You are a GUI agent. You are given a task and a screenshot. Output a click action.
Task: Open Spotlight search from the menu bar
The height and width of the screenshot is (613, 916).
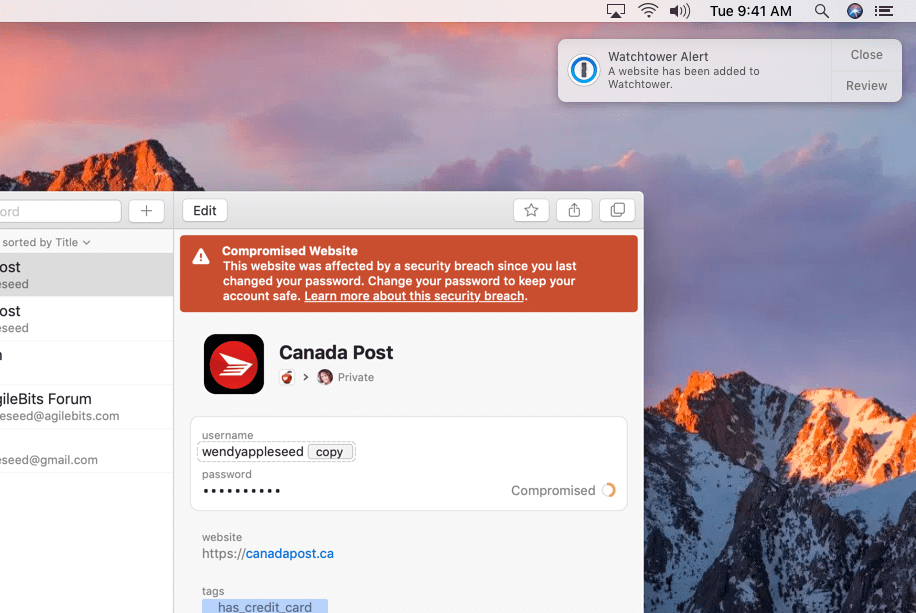pyautogui.click(x=821, y=11)
